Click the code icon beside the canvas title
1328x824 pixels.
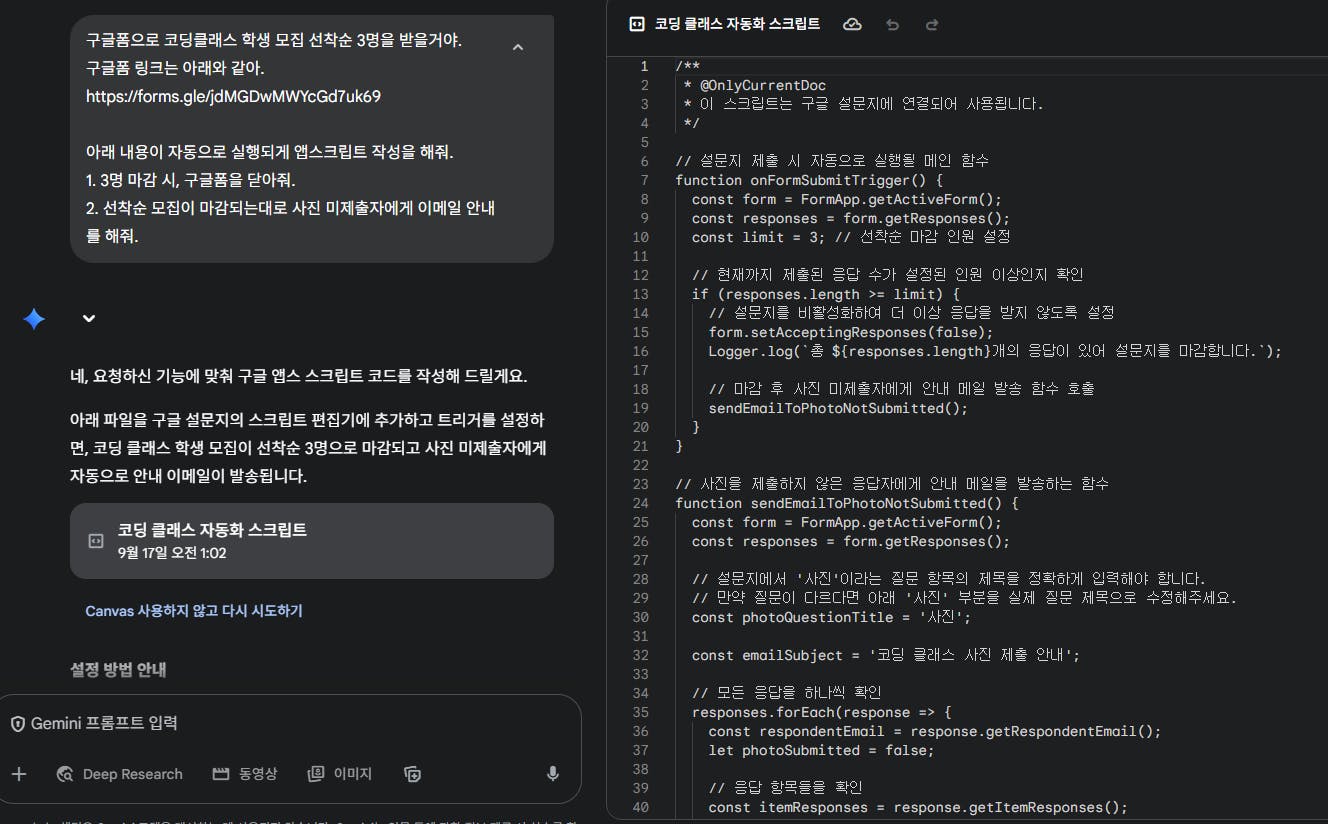pyautogui.click(x=636, y=24)
